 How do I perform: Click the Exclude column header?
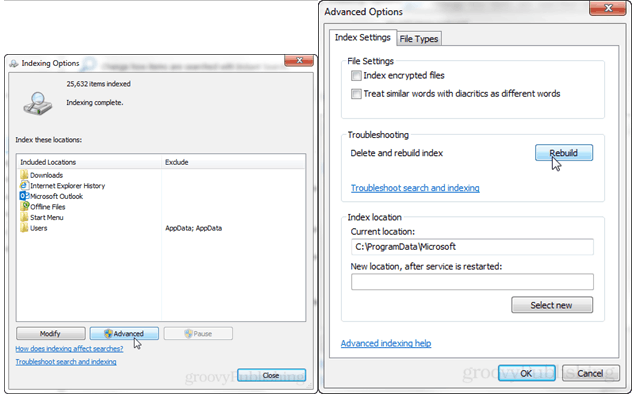[x=233, y=162]
